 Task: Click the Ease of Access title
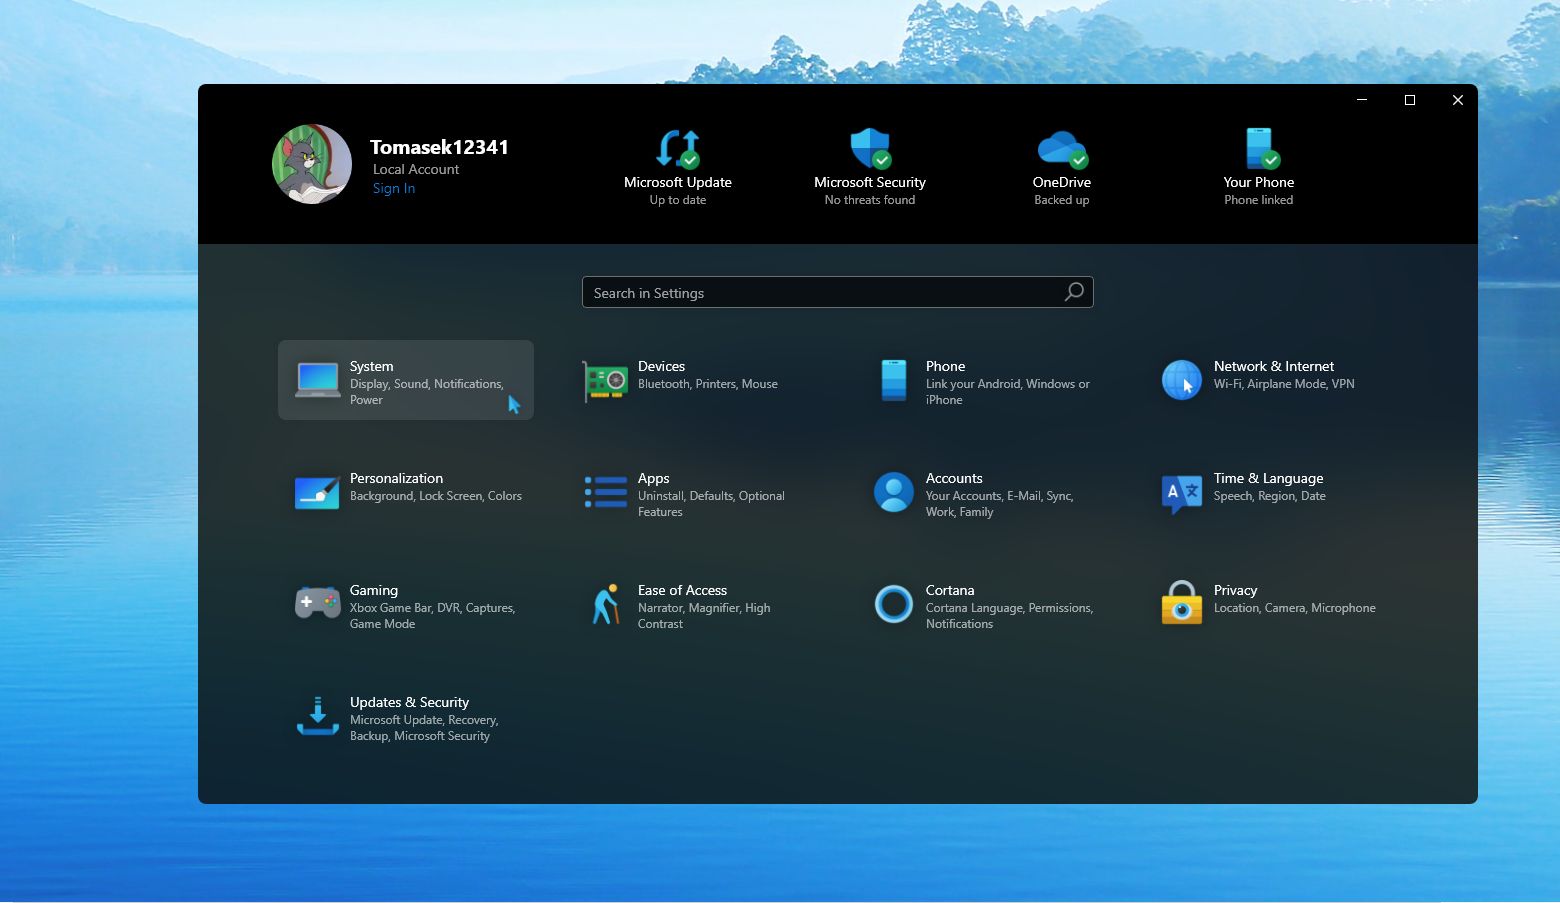683,590
